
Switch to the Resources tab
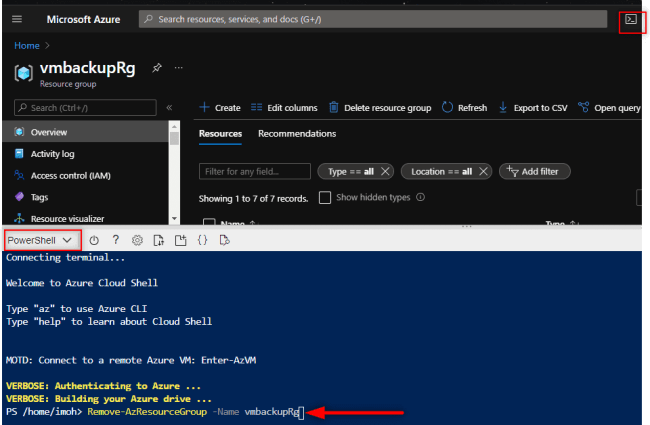220,134
